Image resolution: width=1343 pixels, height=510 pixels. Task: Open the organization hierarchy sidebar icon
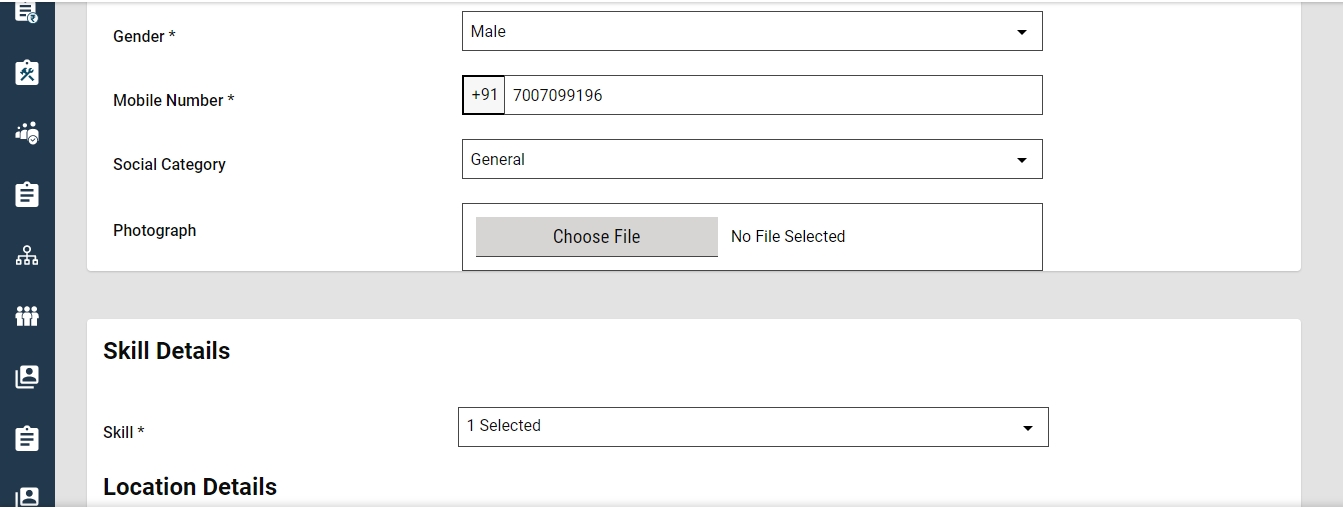point(27,255)
